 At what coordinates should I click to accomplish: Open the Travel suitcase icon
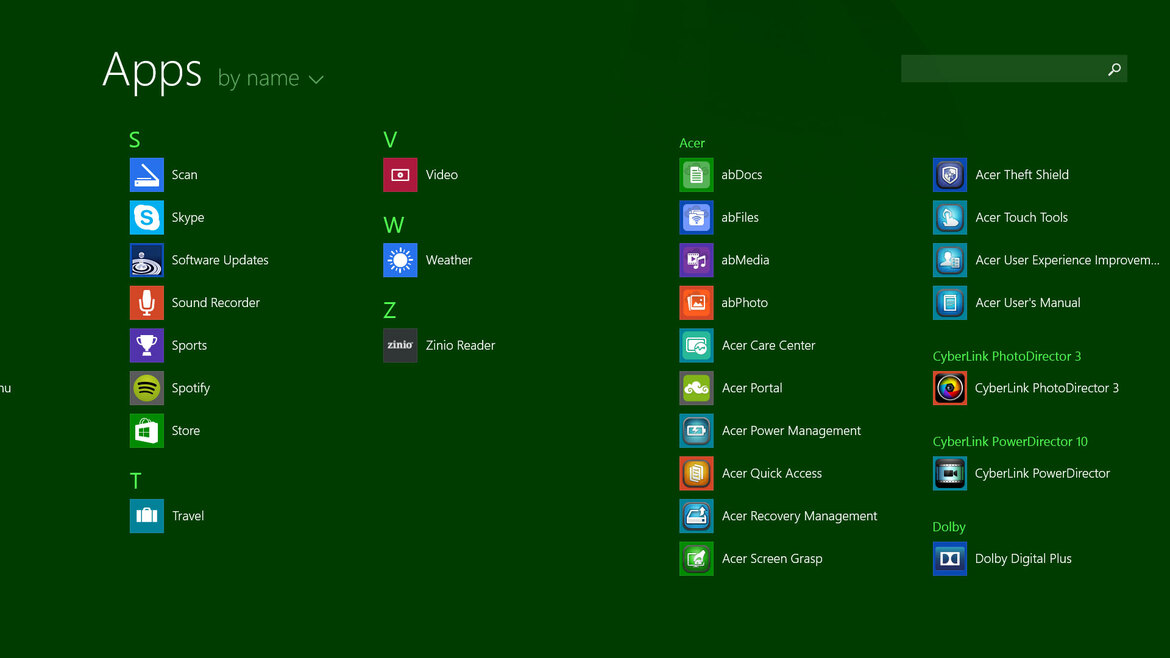point(146,516)
